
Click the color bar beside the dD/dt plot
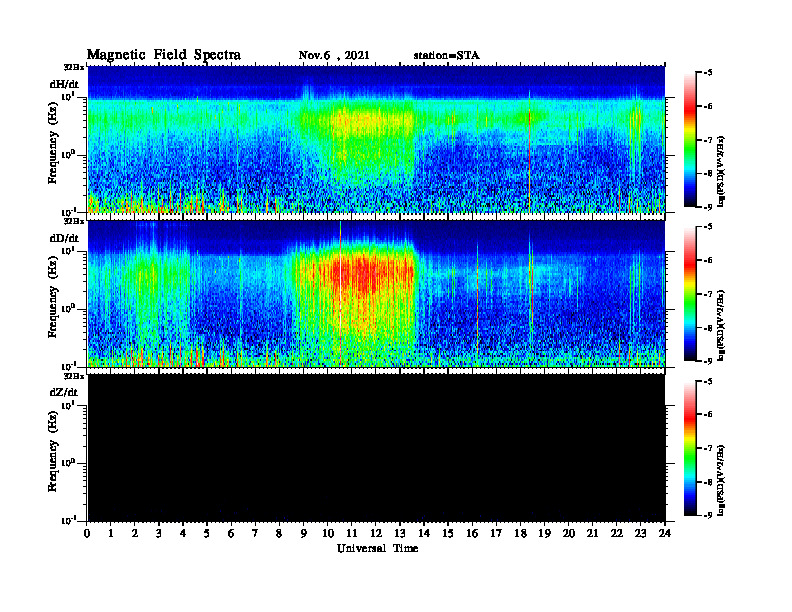[x=690, y=294]
